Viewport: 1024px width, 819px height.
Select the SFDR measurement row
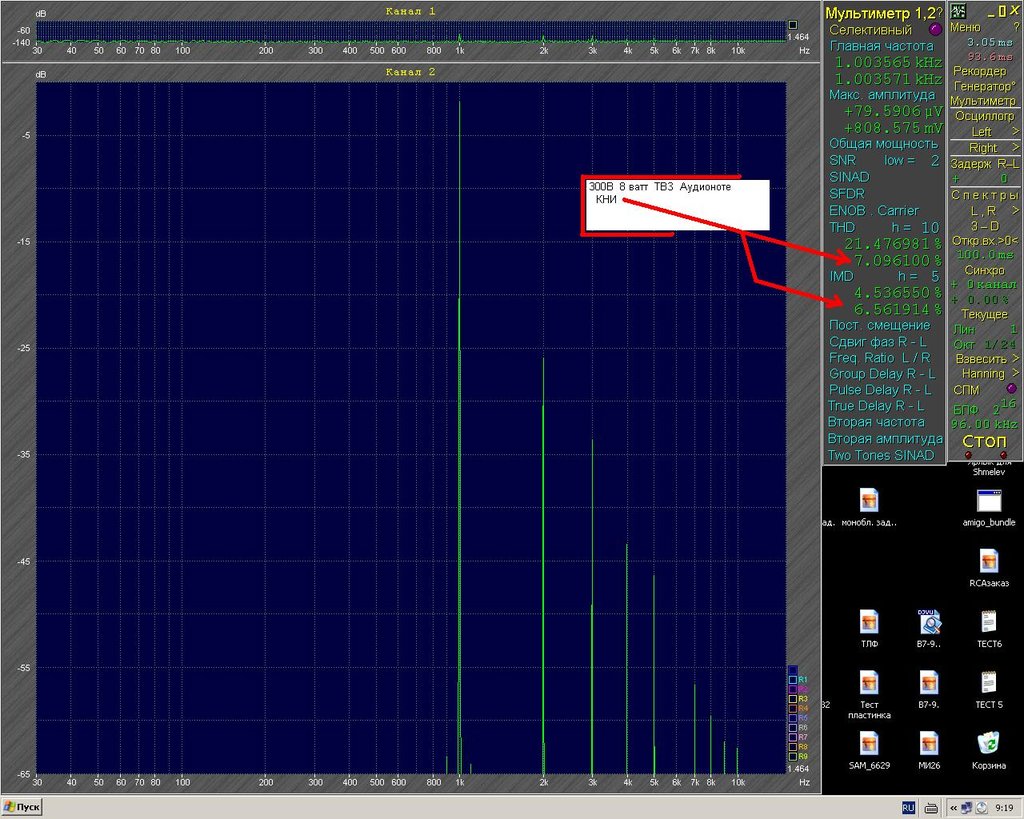tap(847, 194)
